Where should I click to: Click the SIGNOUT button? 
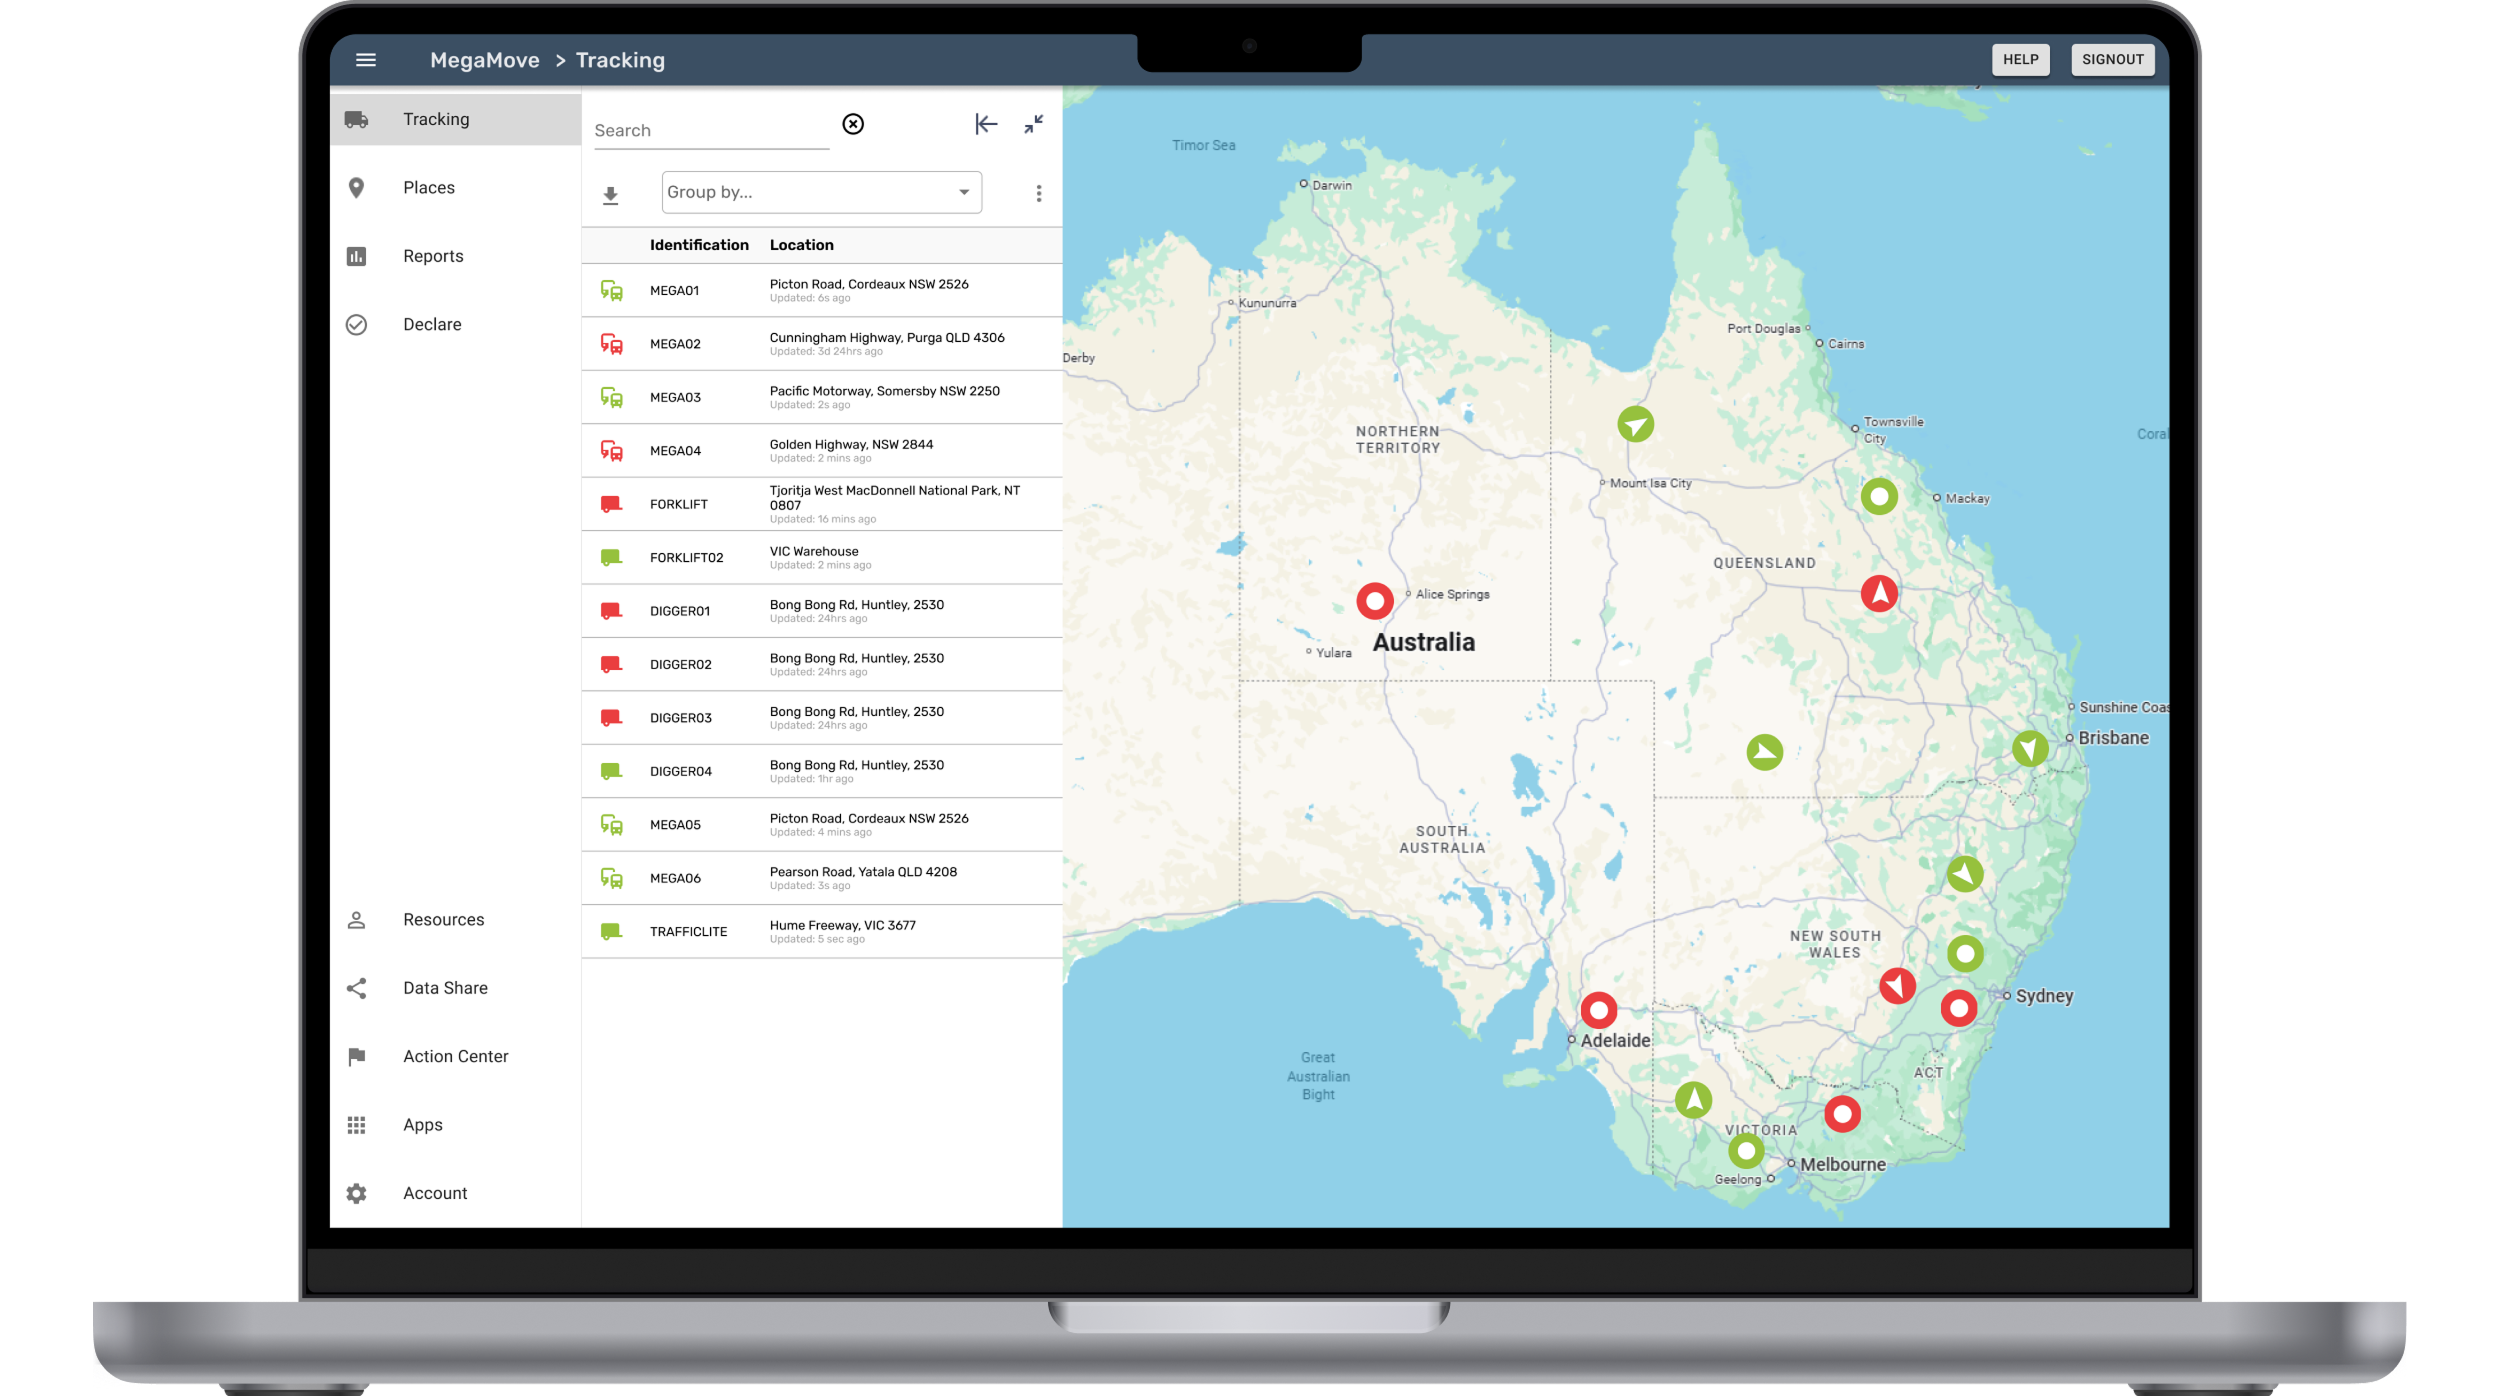pyautogui.click(x=2112, y=59)
